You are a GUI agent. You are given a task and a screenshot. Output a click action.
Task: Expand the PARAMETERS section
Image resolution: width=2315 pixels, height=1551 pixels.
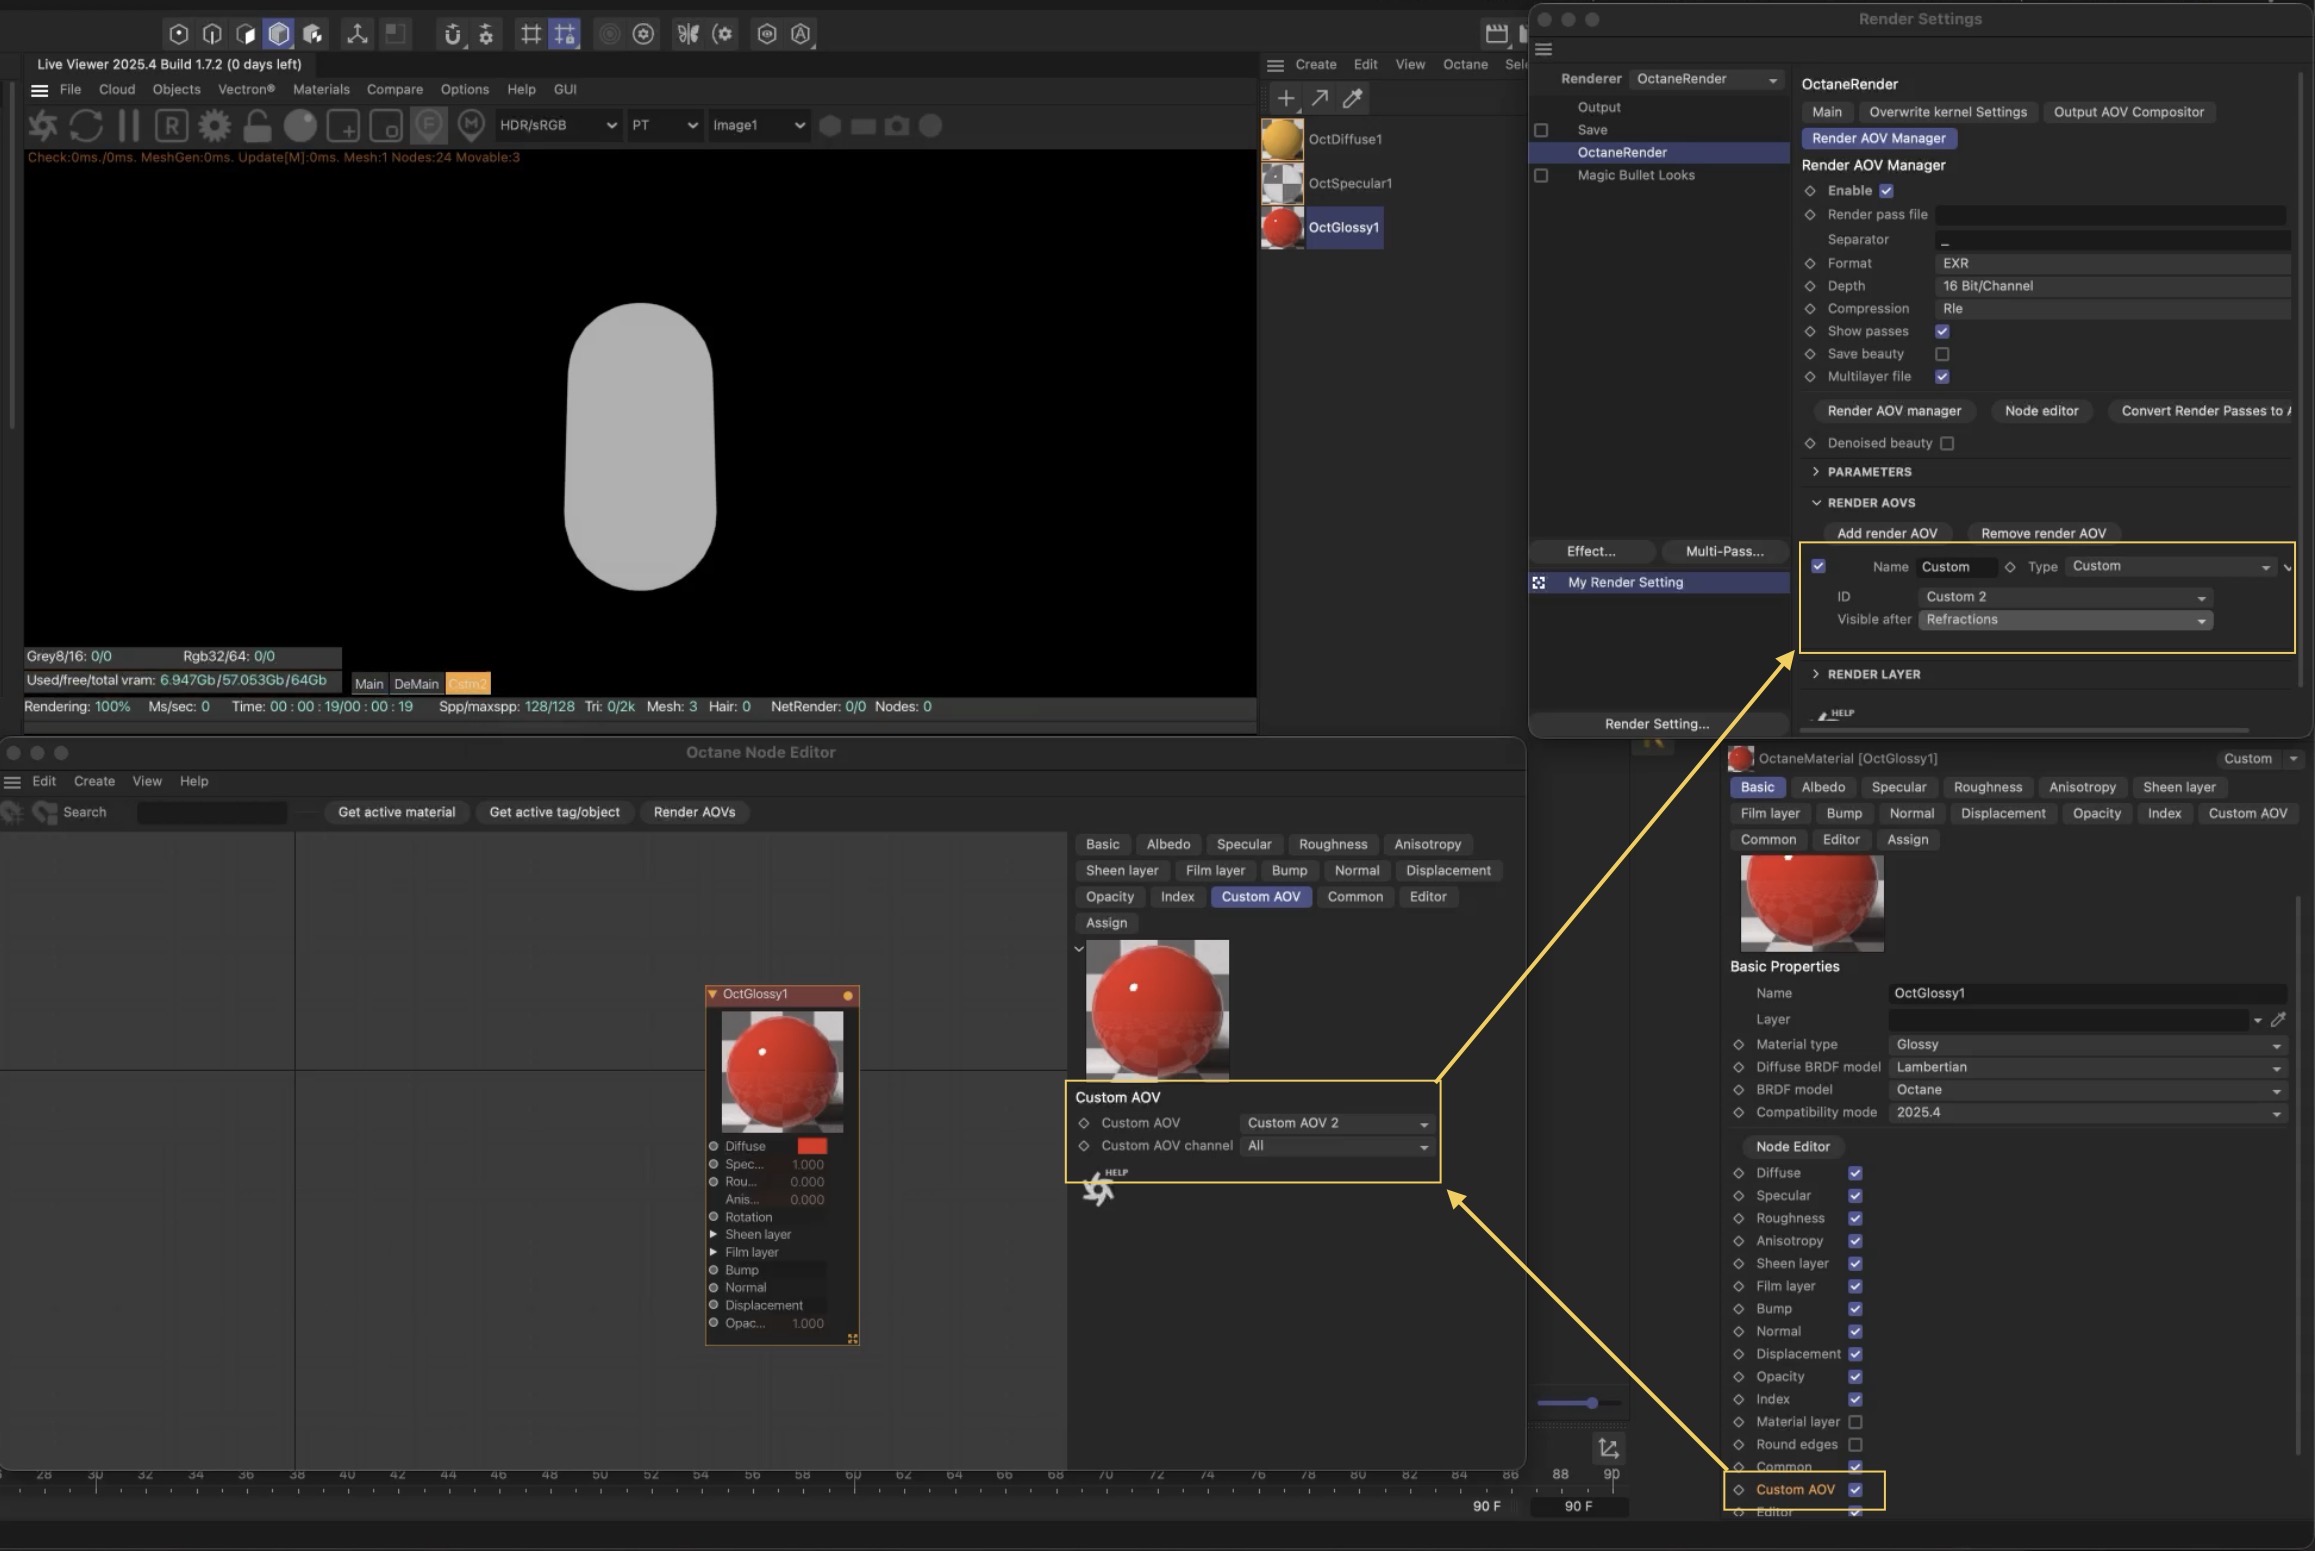pyautogui.click(x=1868, y=472)
